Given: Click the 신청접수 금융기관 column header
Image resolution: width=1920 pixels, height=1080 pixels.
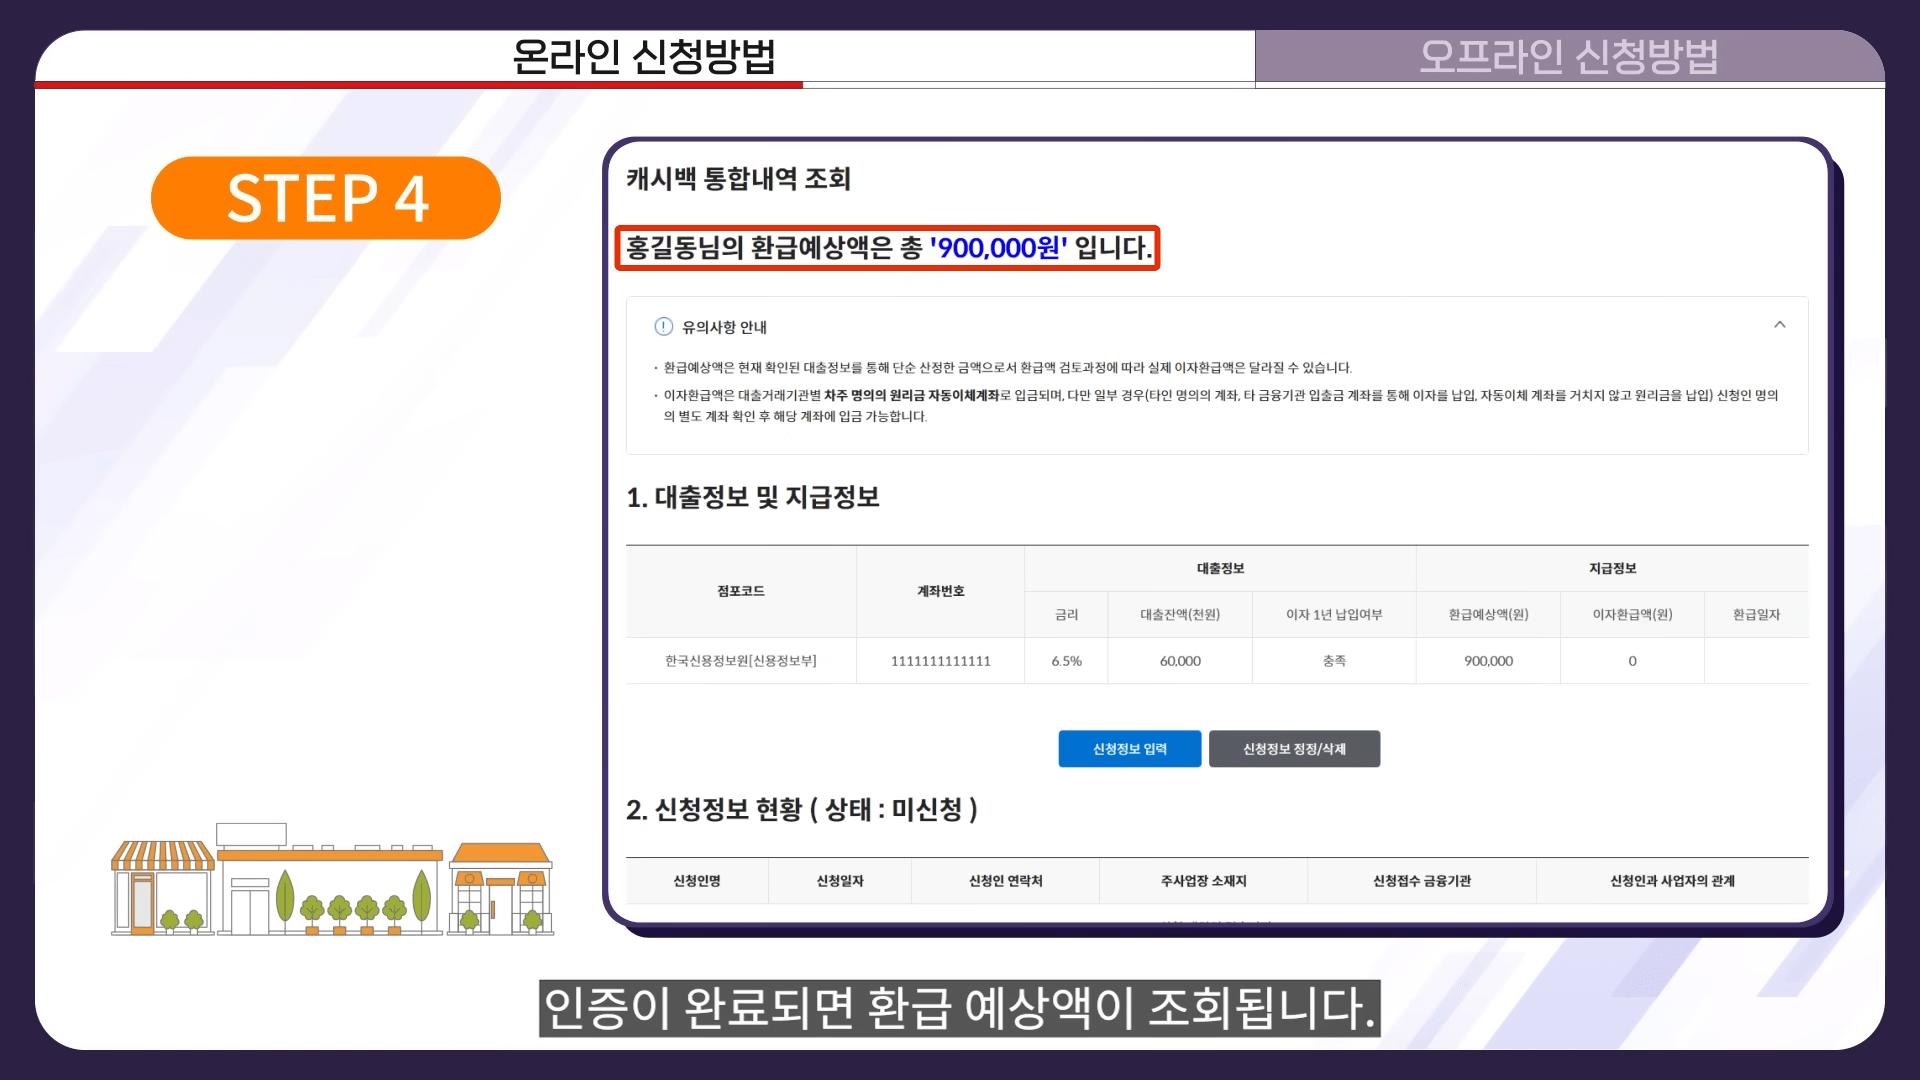Looking at the screenshot, I should pos(1421,881).
